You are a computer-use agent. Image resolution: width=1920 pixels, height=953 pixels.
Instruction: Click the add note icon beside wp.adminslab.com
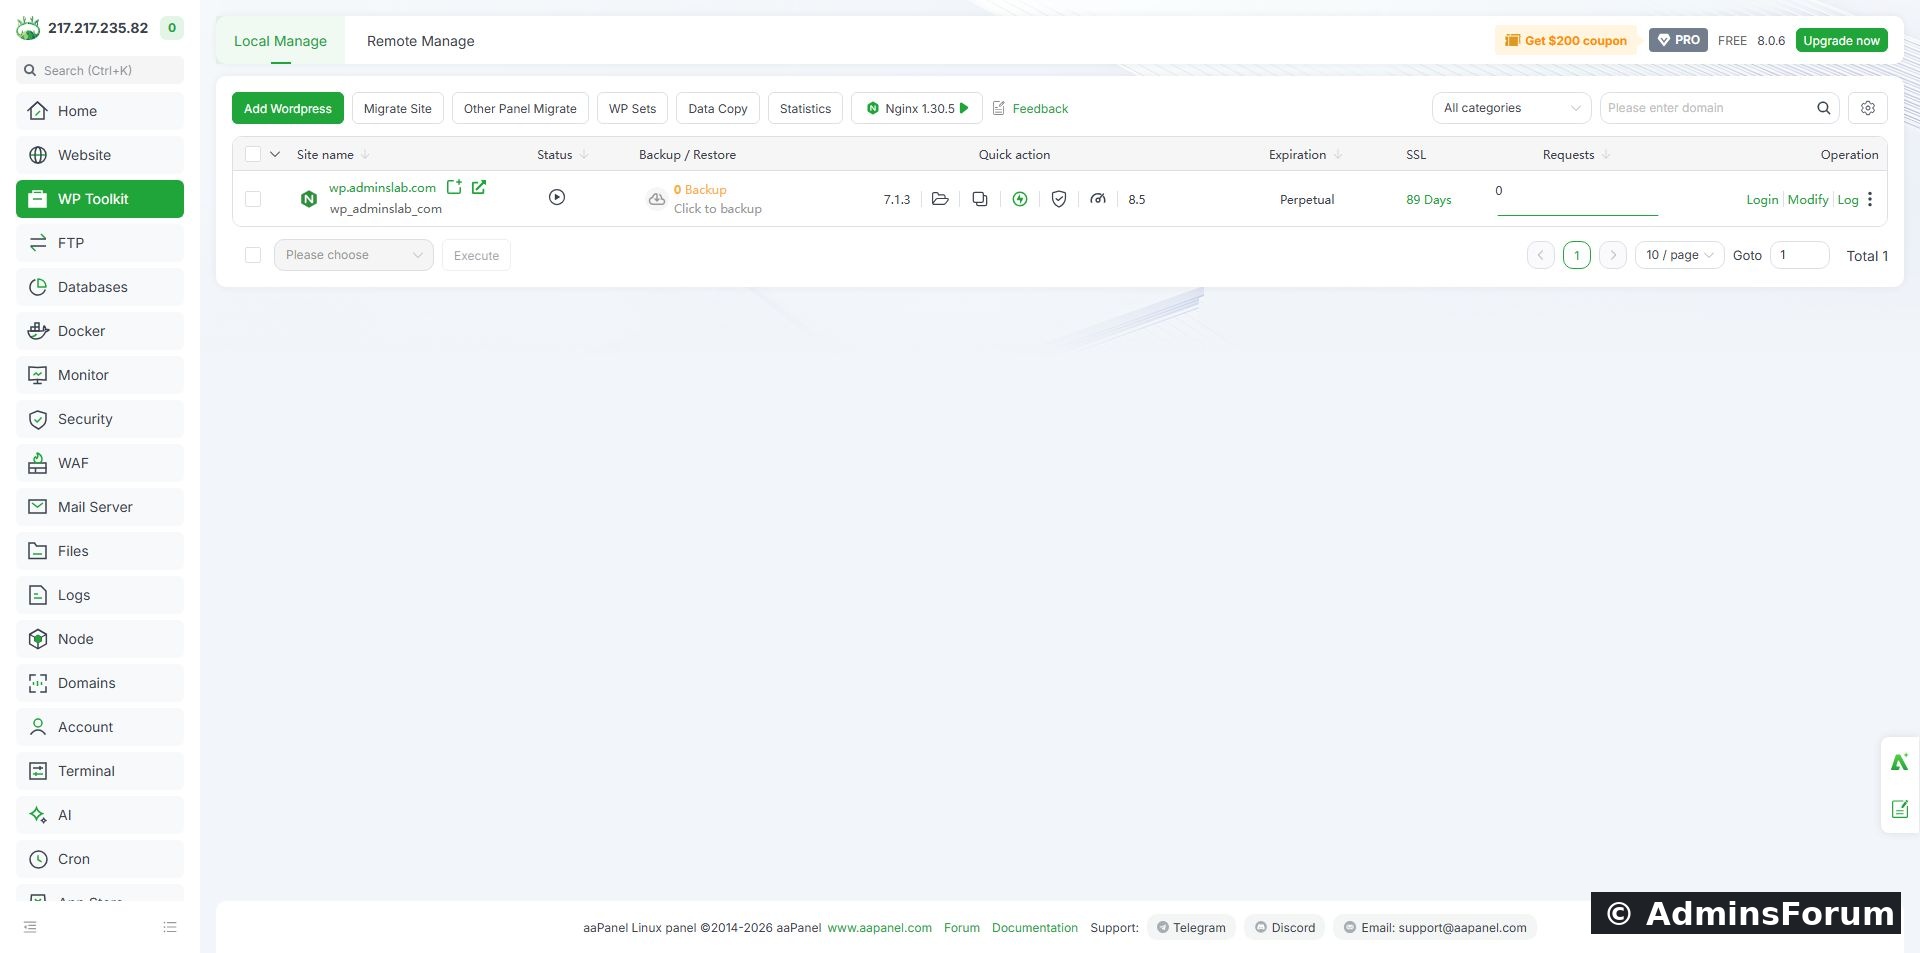coord(454,187)
